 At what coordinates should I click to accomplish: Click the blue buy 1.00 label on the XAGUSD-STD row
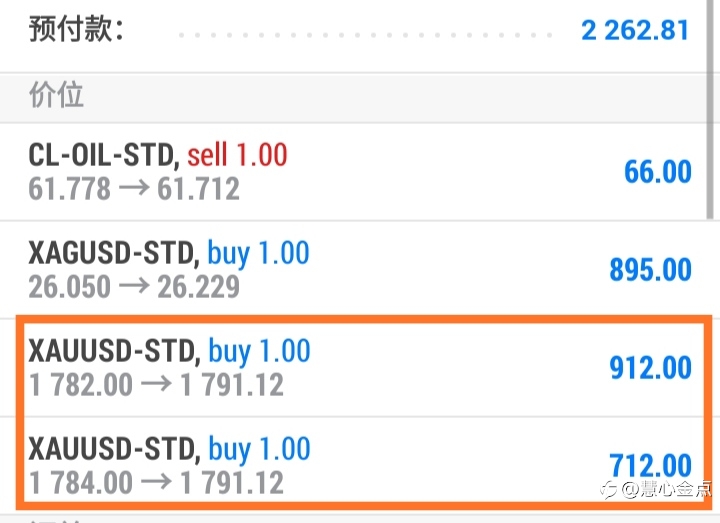click(x=259, y=254)
